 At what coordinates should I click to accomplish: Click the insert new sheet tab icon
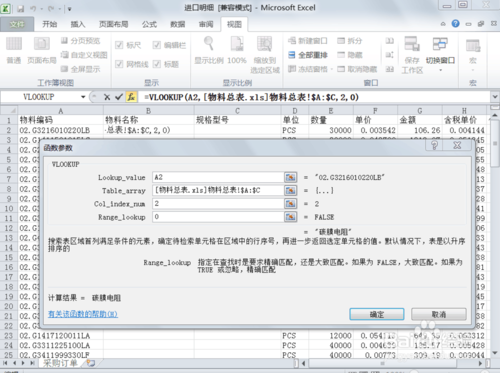click(91, 363)
